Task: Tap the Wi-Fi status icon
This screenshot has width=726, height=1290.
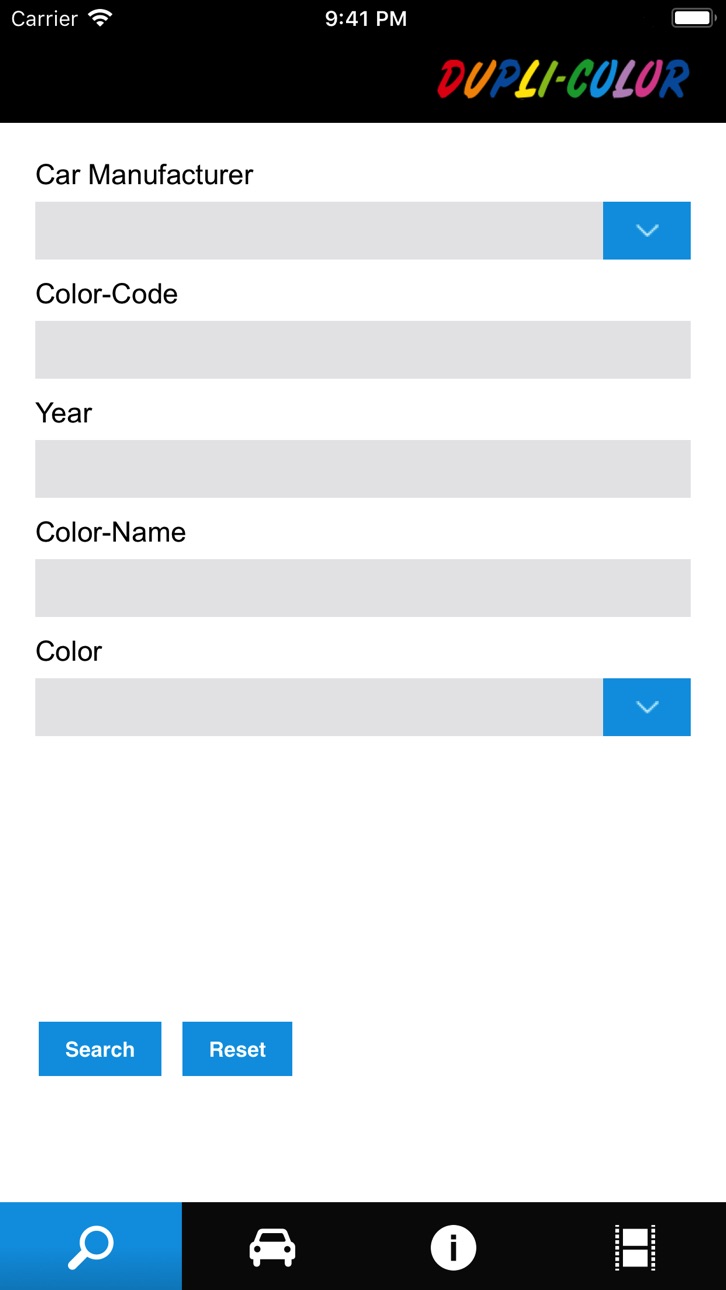Action: [x=100, y=18]
